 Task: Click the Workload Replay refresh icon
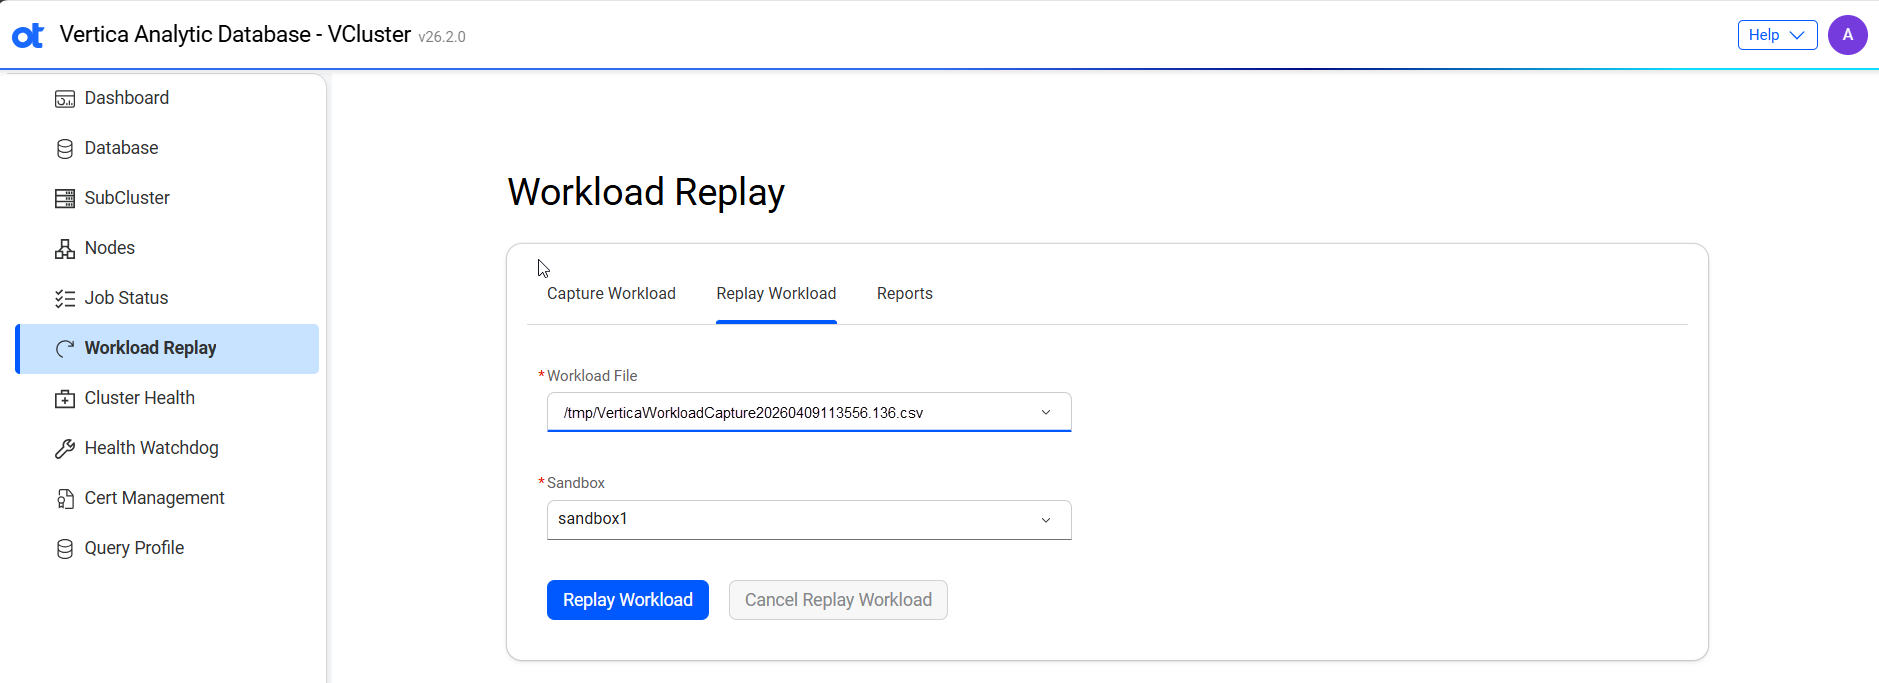[65, 348]
